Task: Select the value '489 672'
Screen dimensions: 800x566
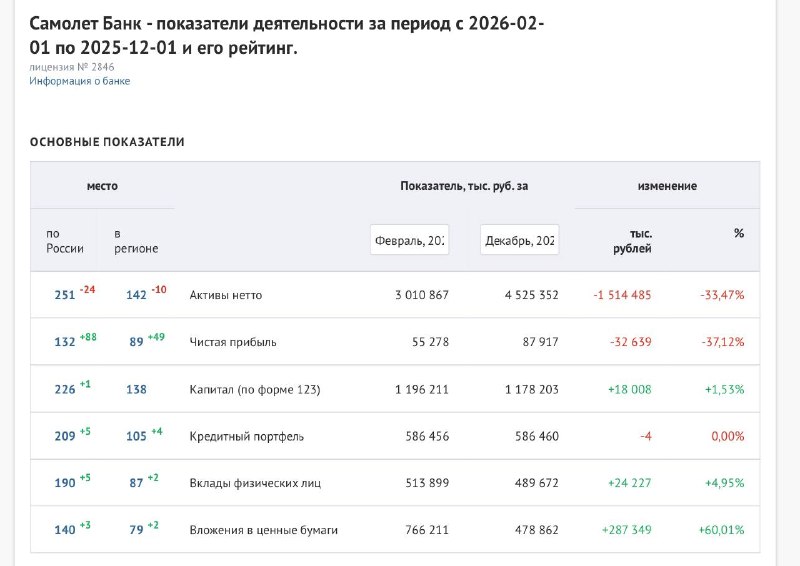Action: point(537,483)
